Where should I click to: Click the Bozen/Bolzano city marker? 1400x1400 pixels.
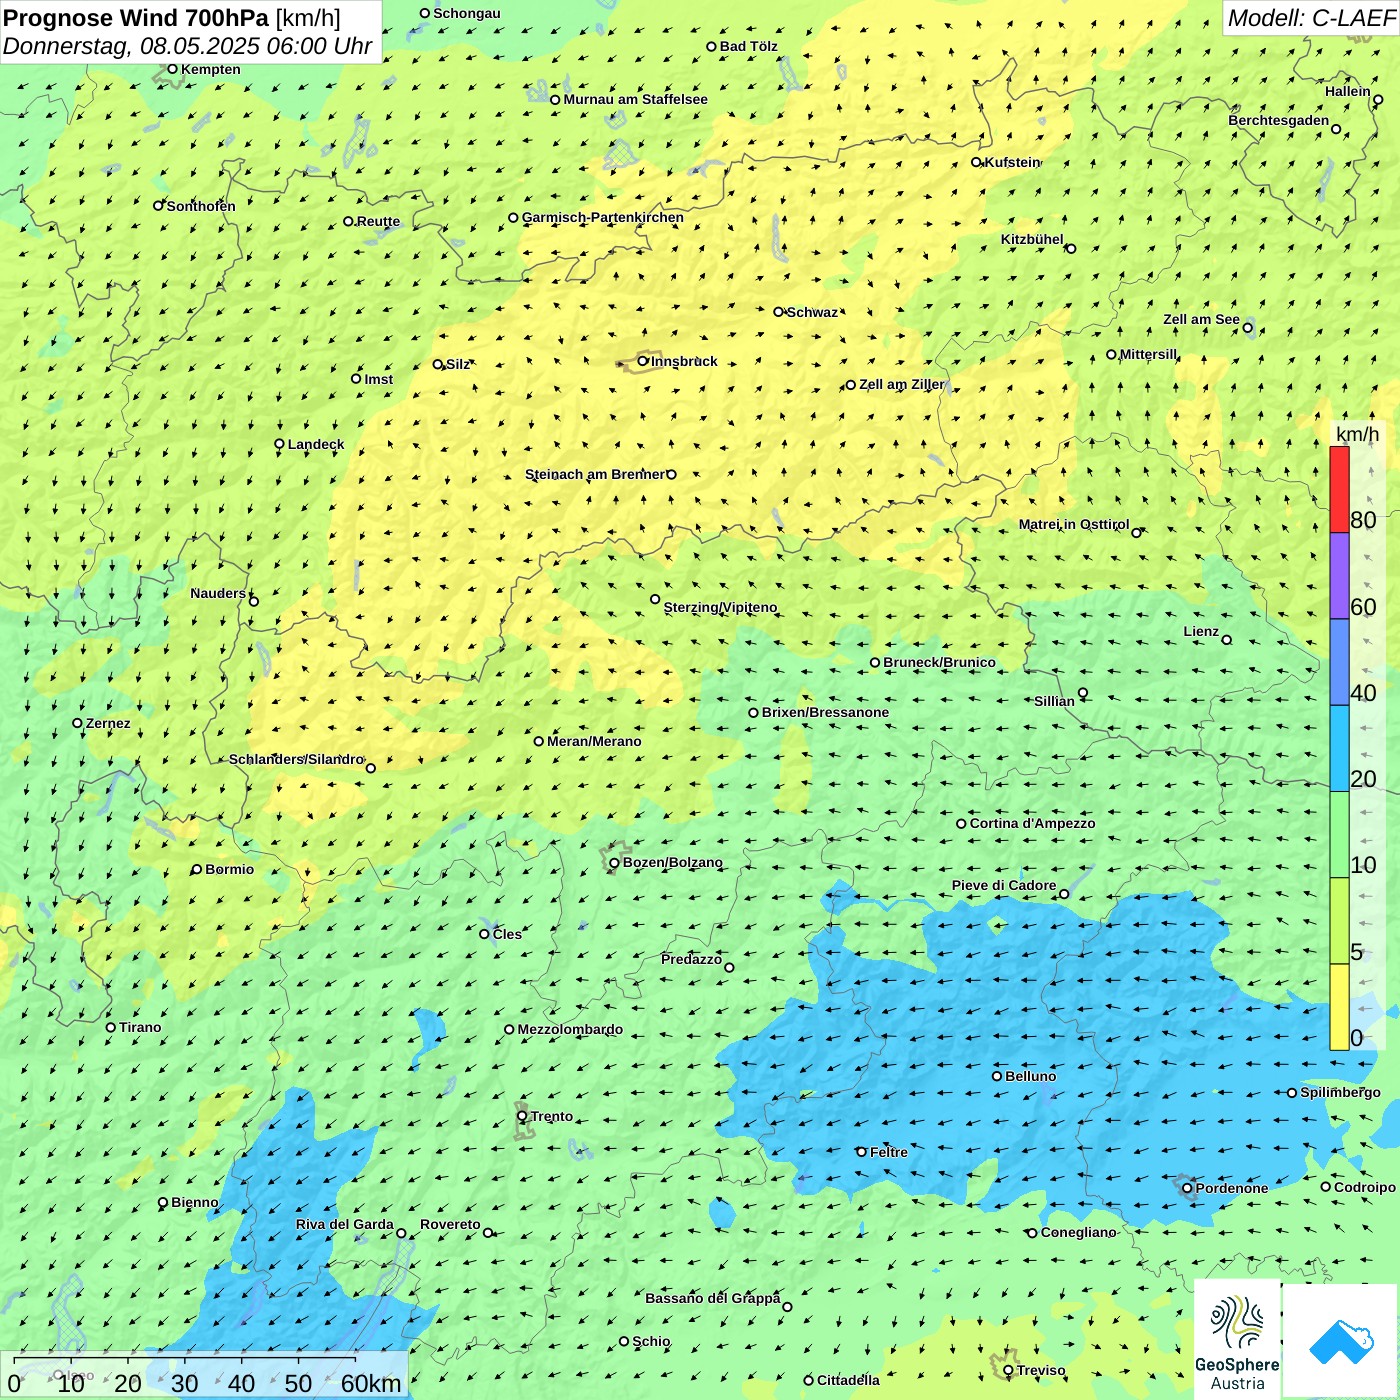pyautogui.click(x=614, y=863)
